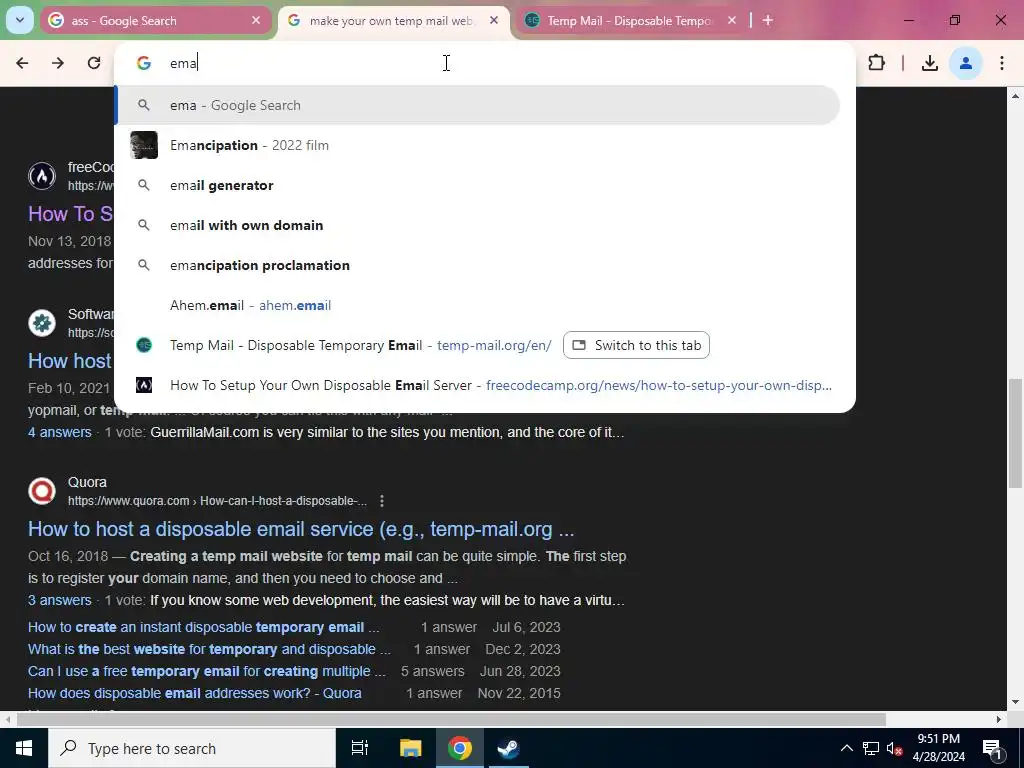Open Task View on the taskbar

tap(360, 748)
